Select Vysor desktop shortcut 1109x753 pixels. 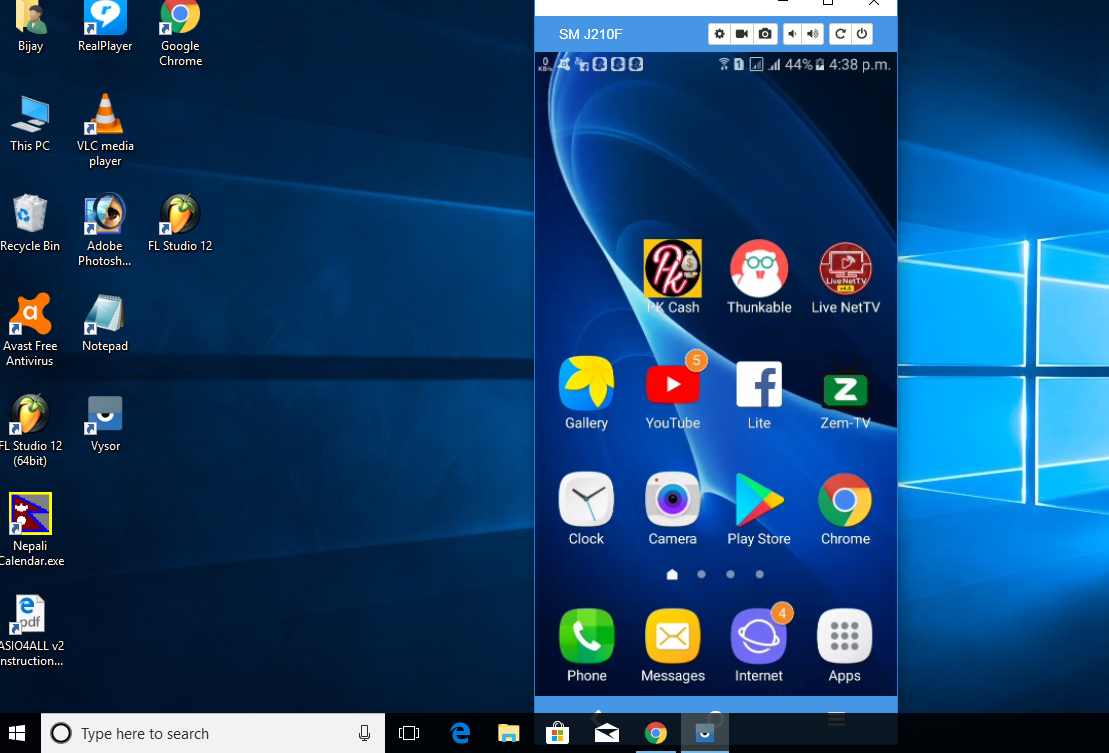tap(105, 424)
